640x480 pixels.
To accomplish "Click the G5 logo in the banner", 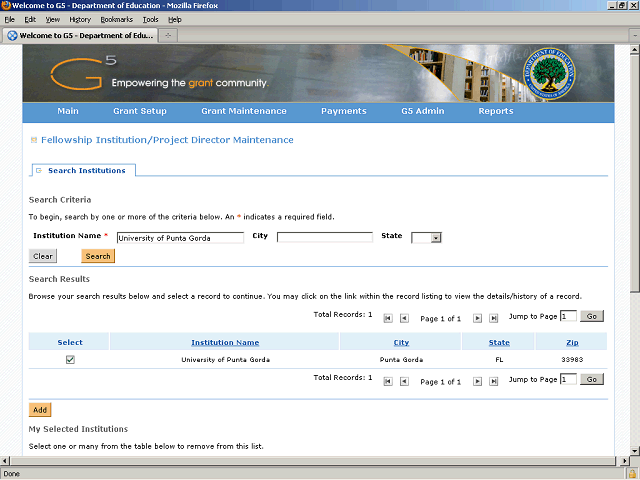I will (83, 73).
